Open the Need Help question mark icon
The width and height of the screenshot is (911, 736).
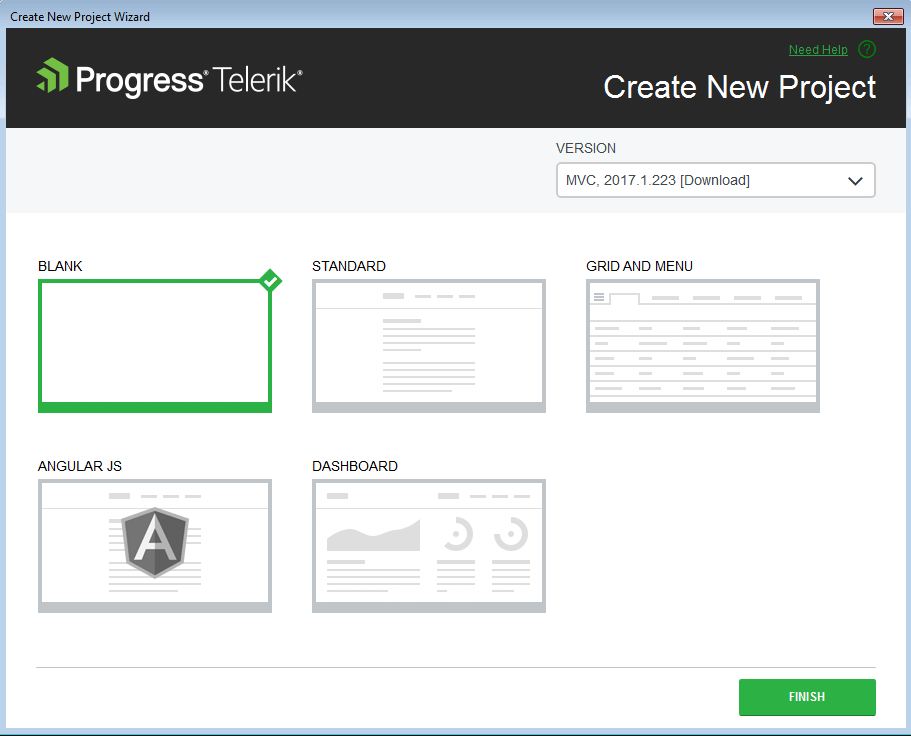click(866, 49)
